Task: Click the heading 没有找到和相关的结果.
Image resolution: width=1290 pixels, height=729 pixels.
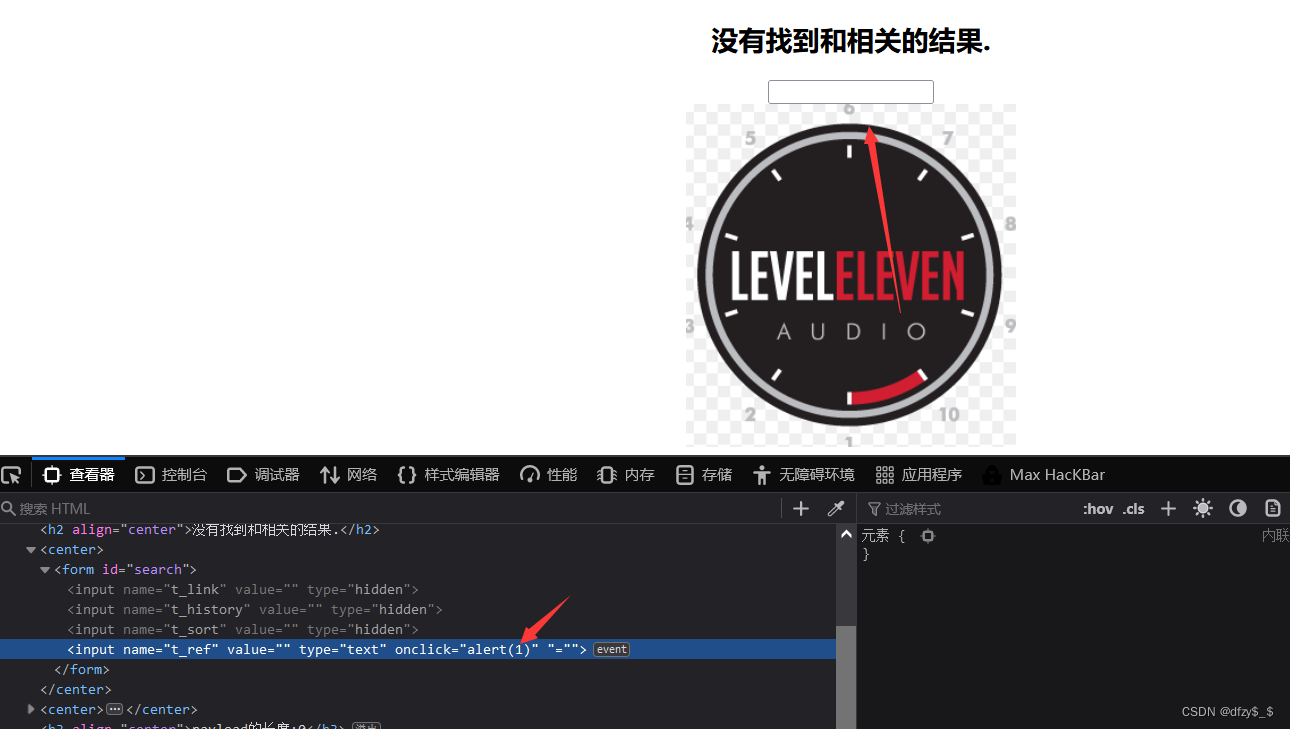Action: (x=850, y=41)
